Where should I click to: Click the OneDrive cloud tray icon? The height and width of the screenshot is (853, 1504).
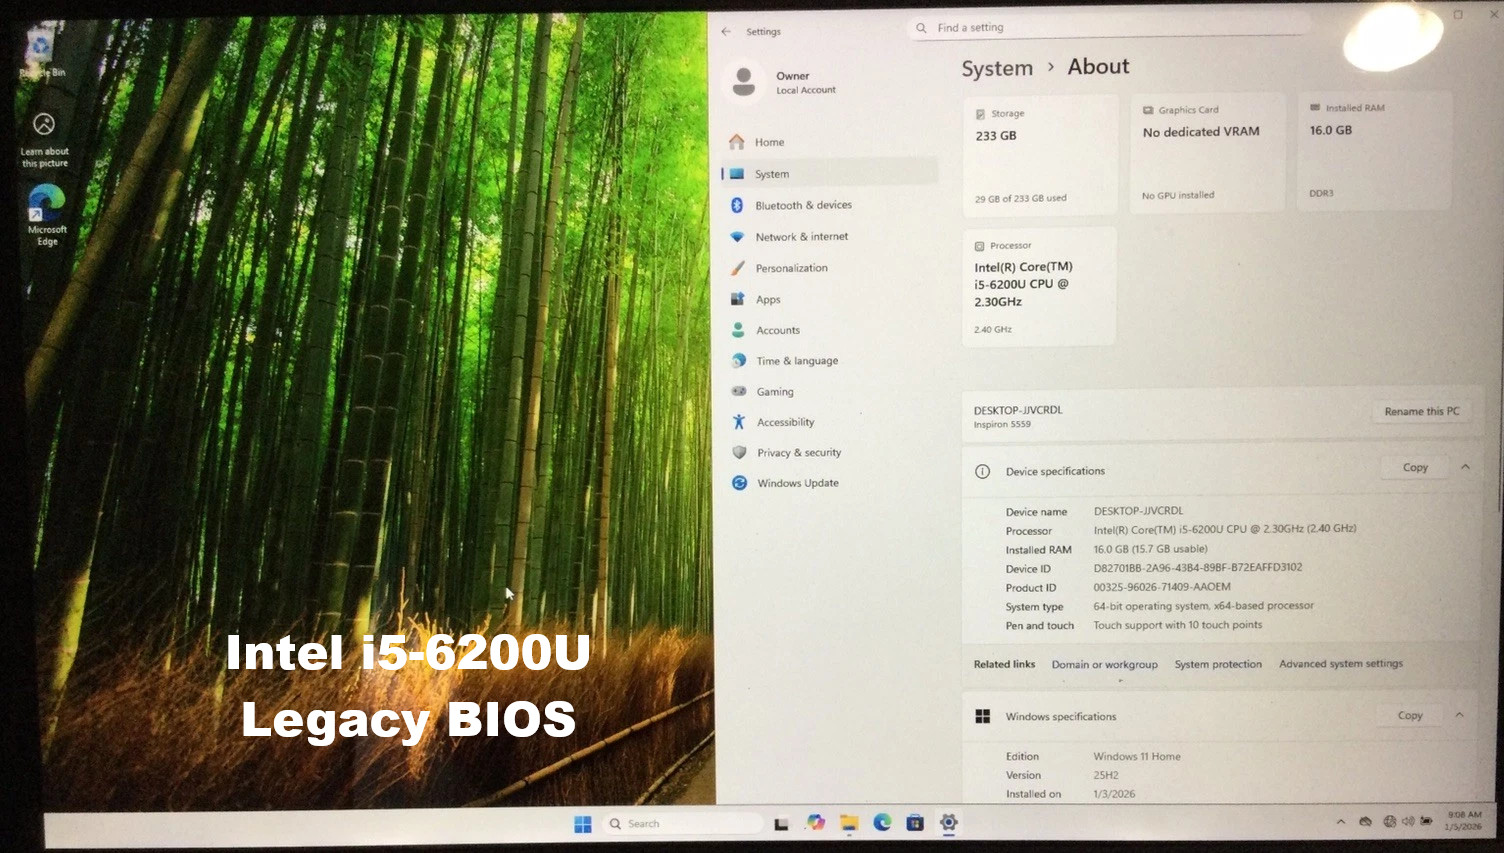point(1365,822)
